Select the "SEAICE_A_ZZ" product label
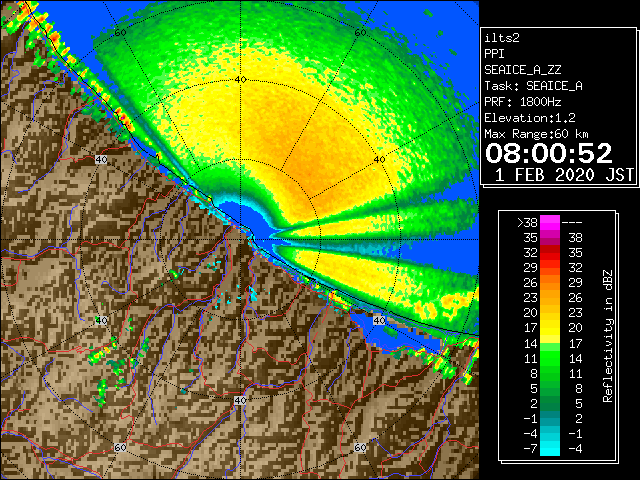The width and height of the screenshot is (640, 480). pos(523,70)
